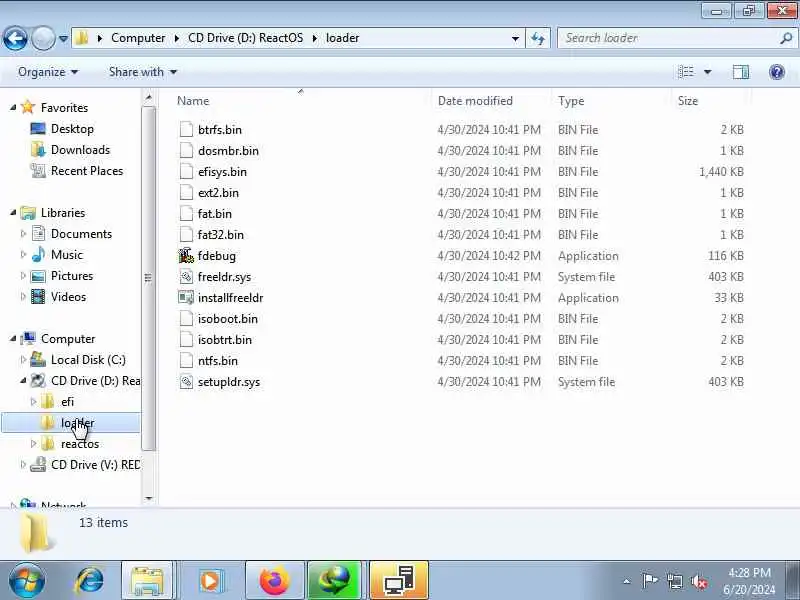Image resolution: width=800 pixels, height=600 pixels.
Task: Open the reactos folder in tree
Action: (x=80, y=444)
